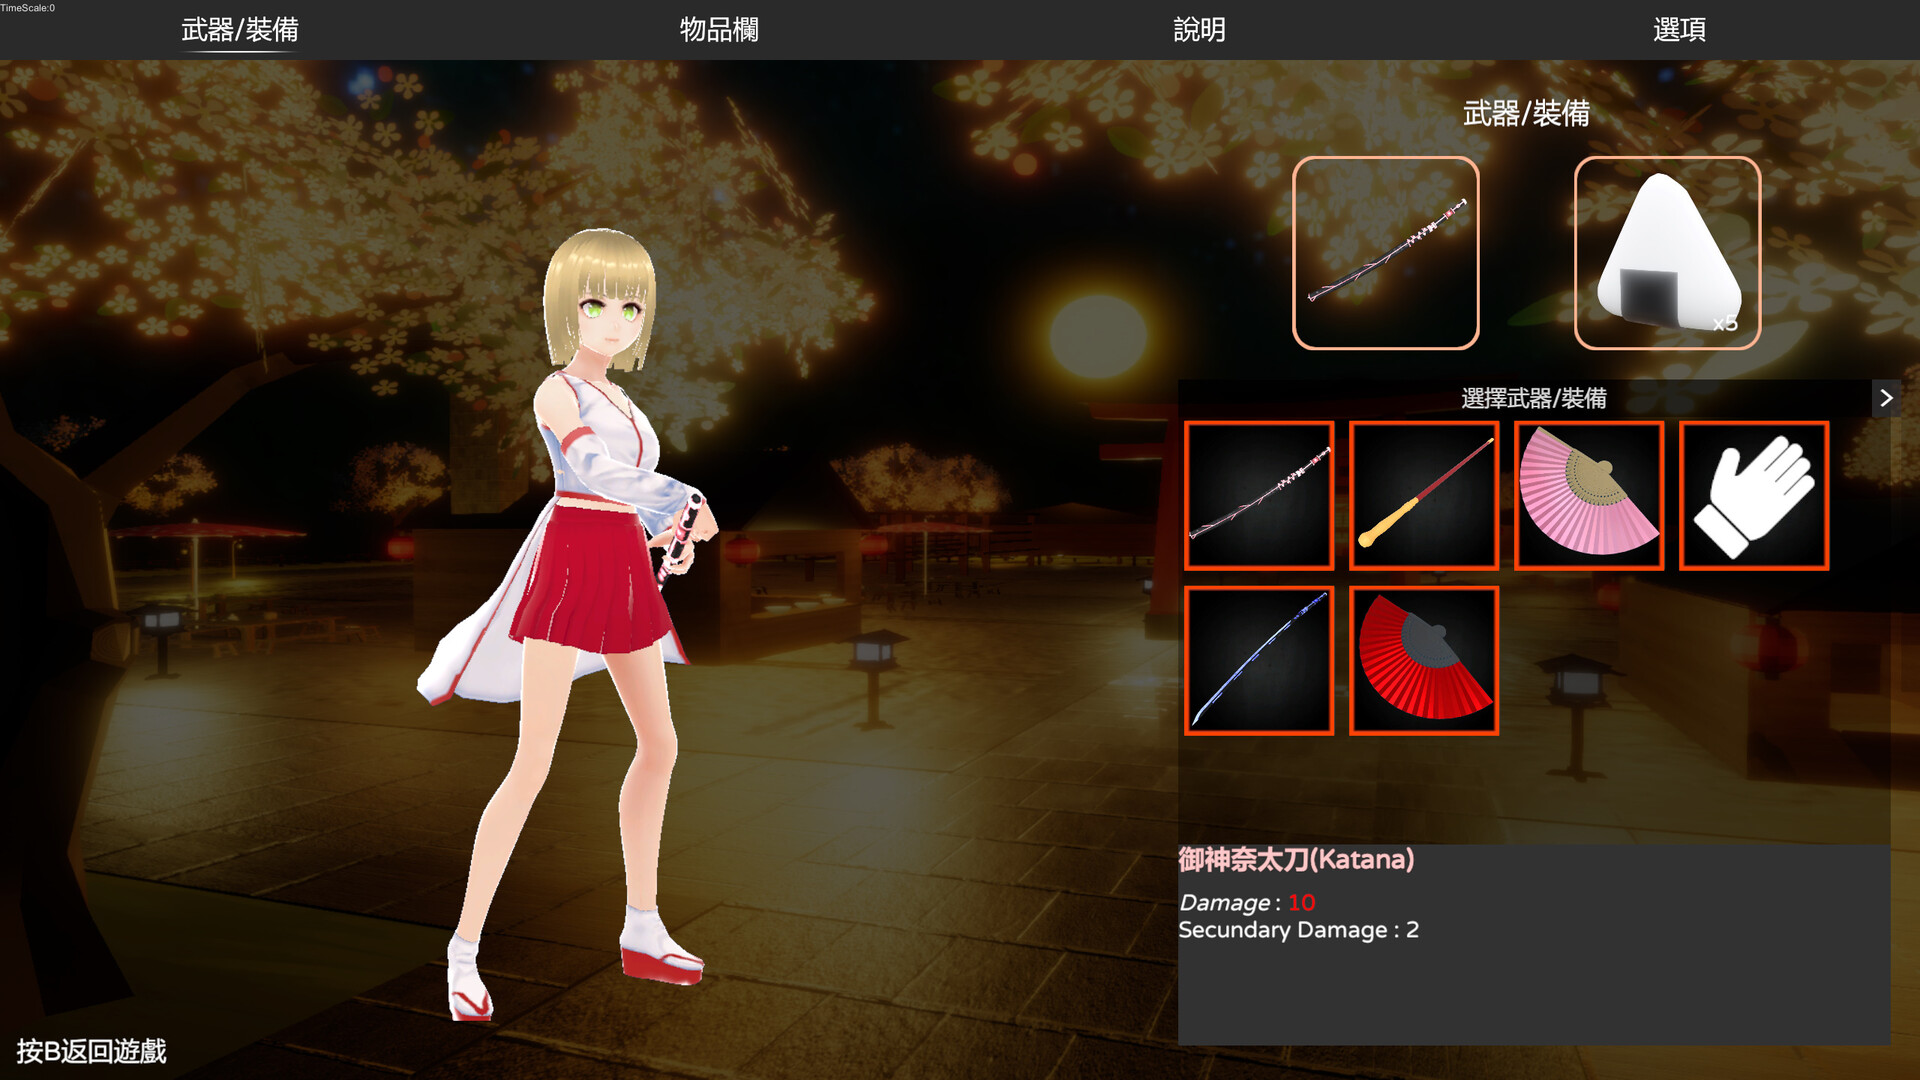The height and width of the screenshot is (1080, 1920).
Task: Click the red Damage value 10
Action: 1300,902
